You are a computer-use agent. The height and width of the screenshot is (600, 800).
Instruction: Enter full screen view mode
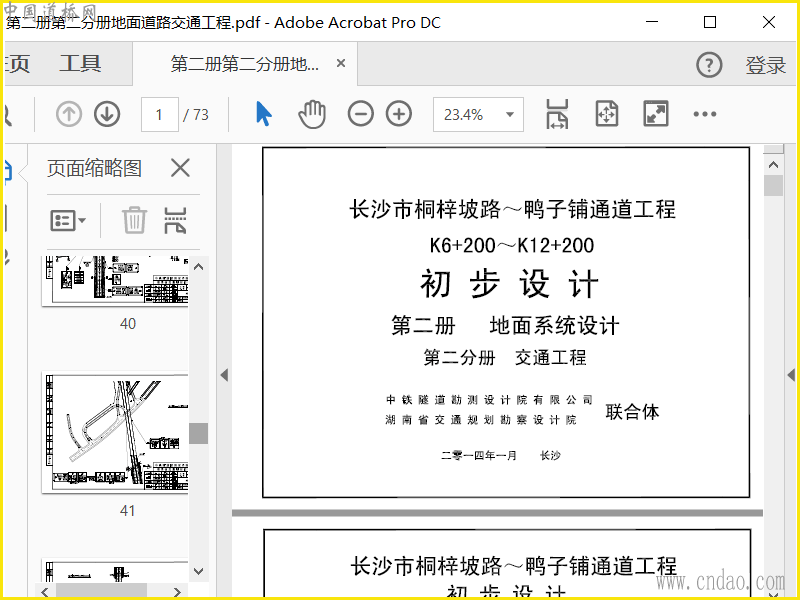coord(656,114)
